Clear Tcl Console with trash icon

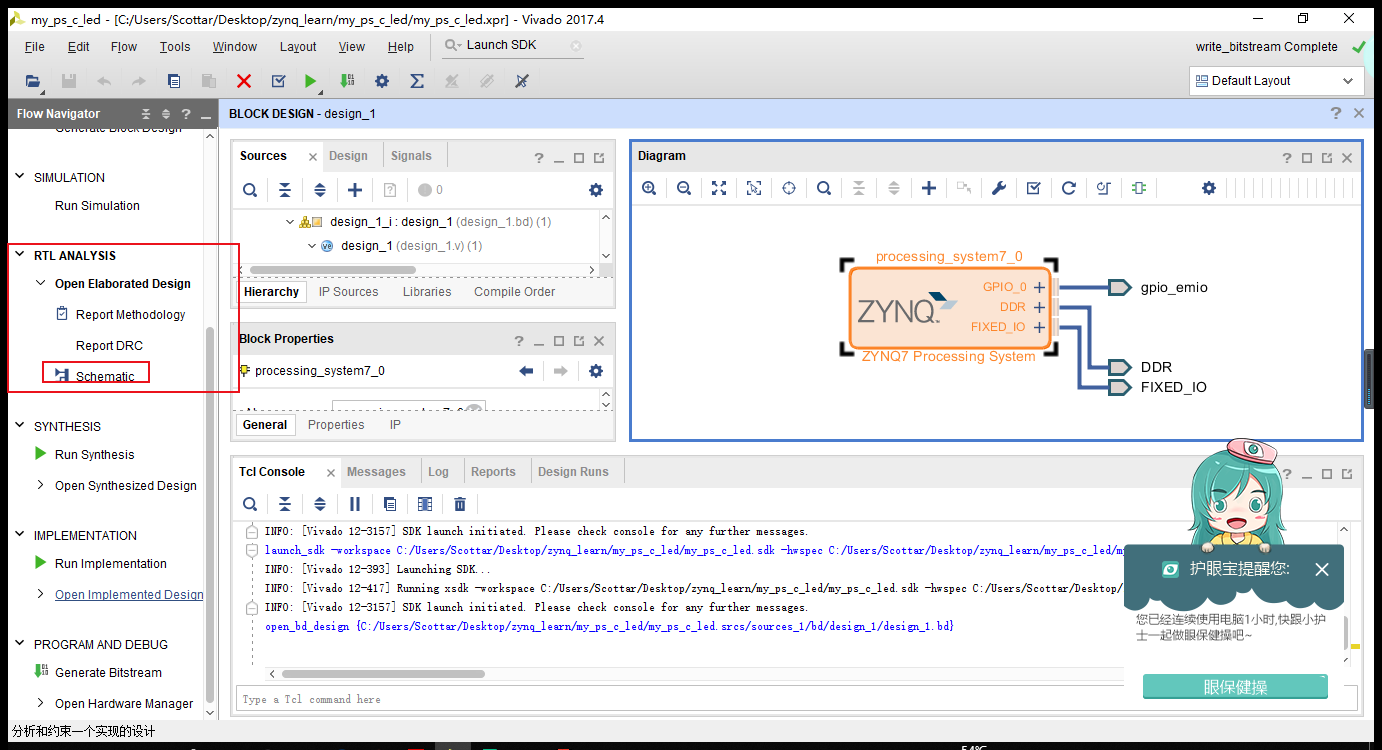pos(460,504)
